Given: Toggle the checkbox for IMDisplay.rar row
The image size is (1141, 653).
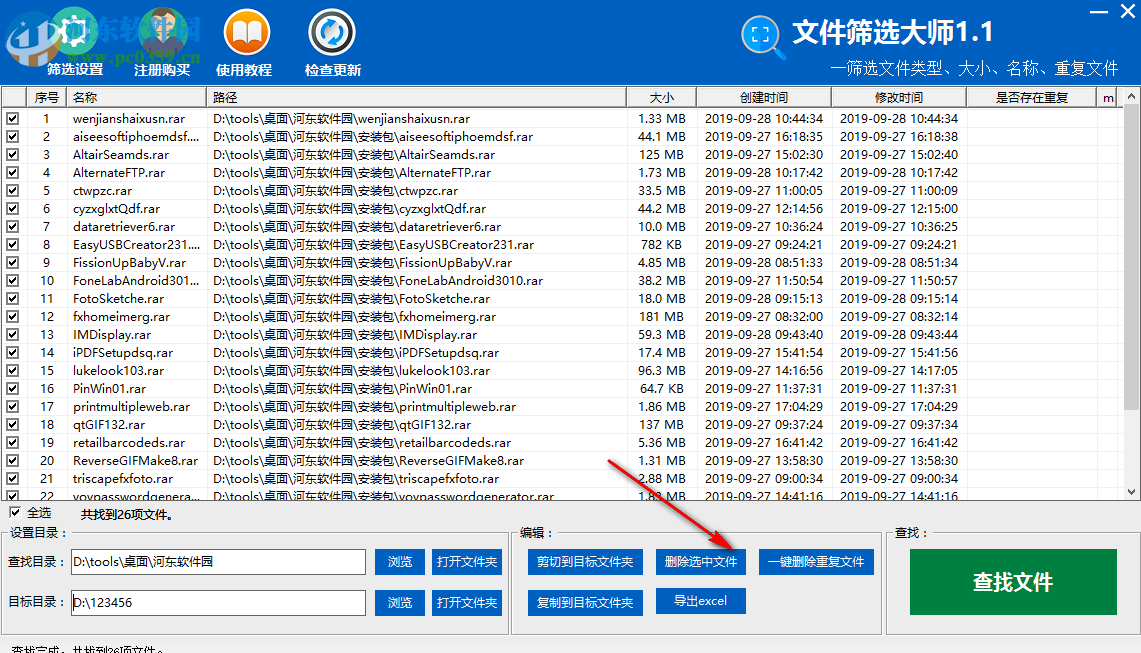Looking at the screenshot, I should [x=12, y=334].
